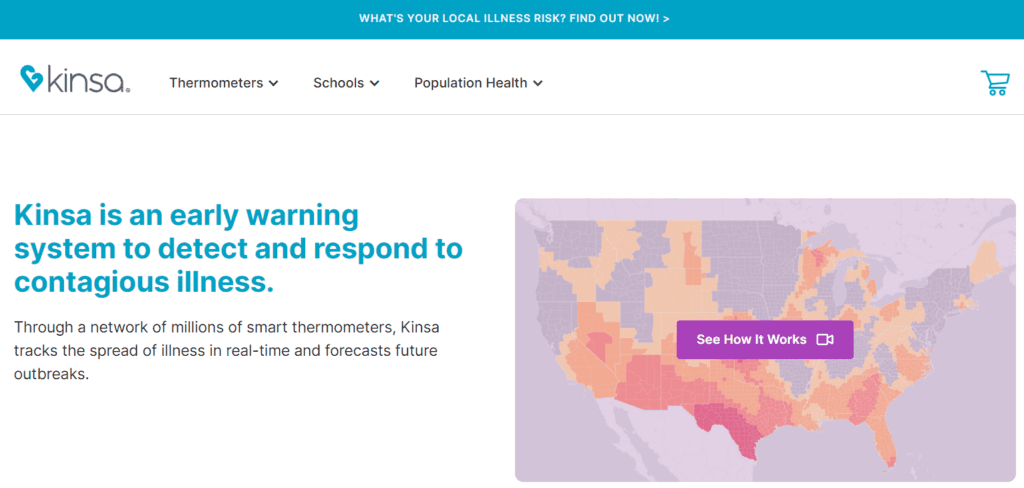Expand the Schools dropdown chevron

point(374,84)
